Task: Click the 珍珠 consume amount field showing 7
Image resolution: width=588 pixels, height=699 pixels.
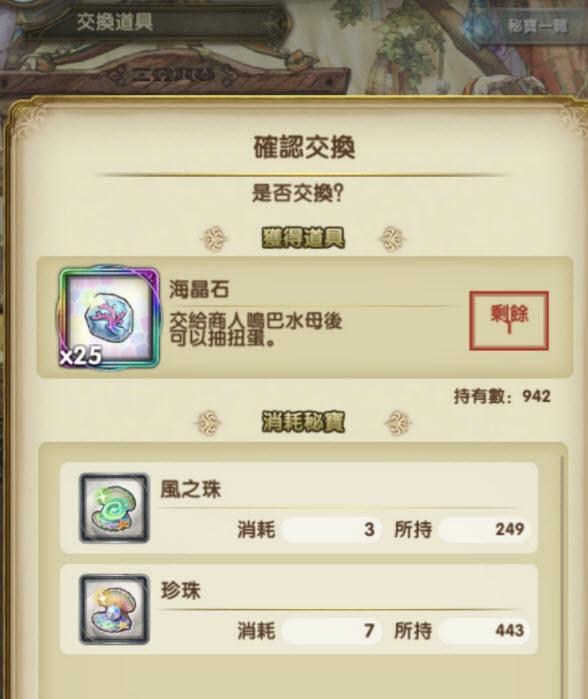Action: [332, 631]
